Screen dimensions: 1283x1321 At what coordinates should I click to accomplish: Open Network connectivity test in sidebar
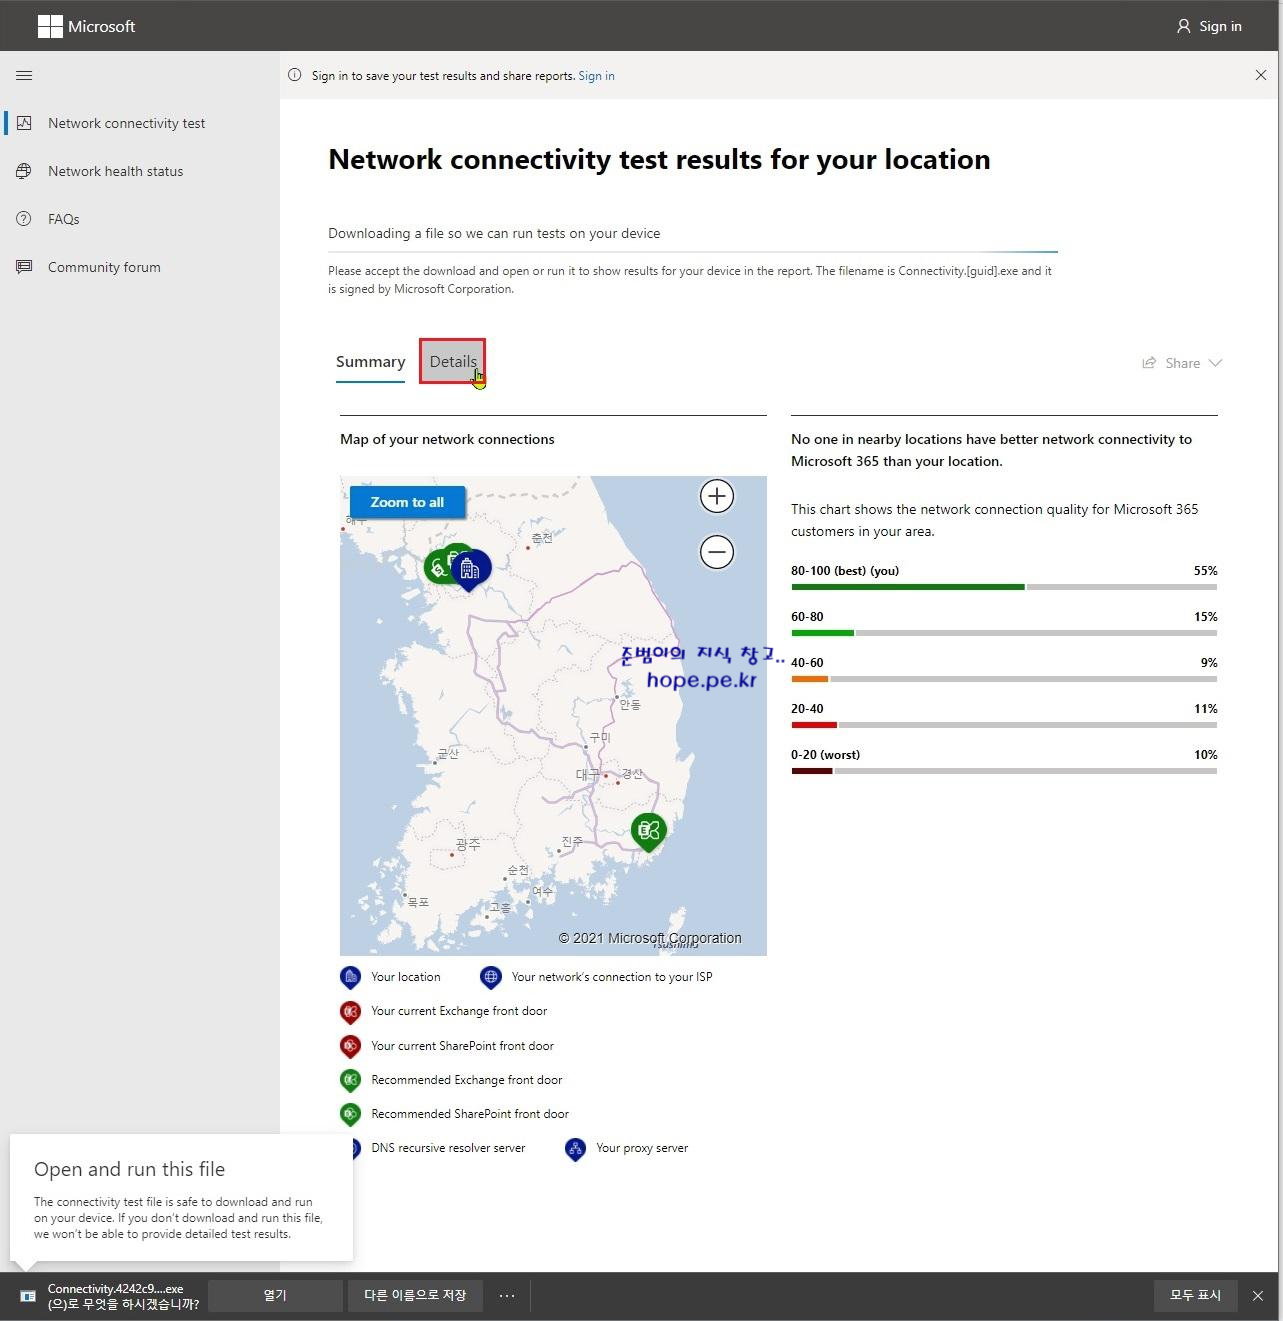pos(126,123)
